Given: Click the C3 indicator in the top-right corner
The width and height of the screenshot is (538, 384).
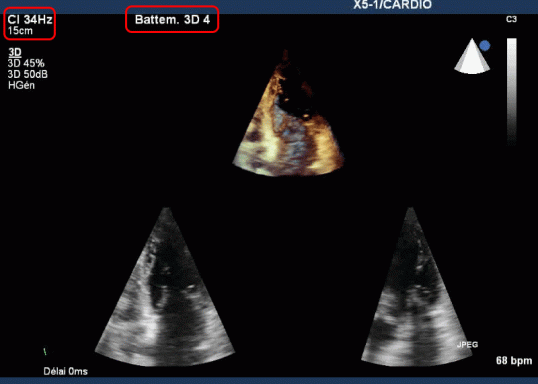Looking at the screenshot, I should (x=511, y=19).
